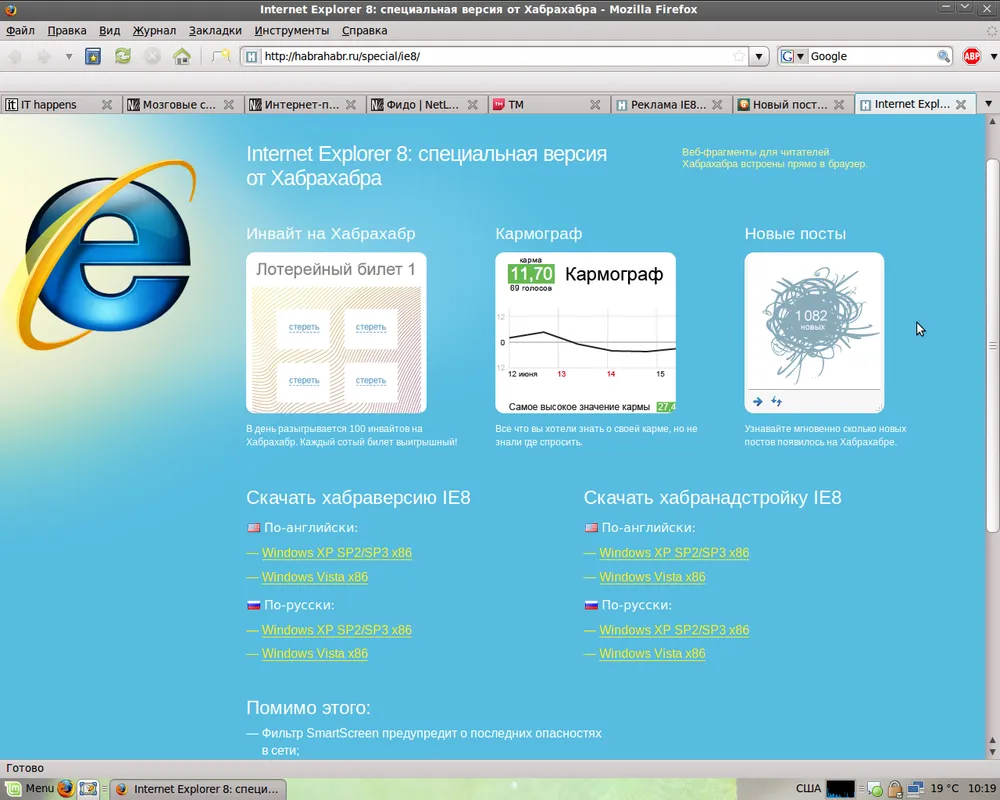Viewport: 1000px width, 800px height.
Task: Open the Инструменты menu
Action: 291,31
